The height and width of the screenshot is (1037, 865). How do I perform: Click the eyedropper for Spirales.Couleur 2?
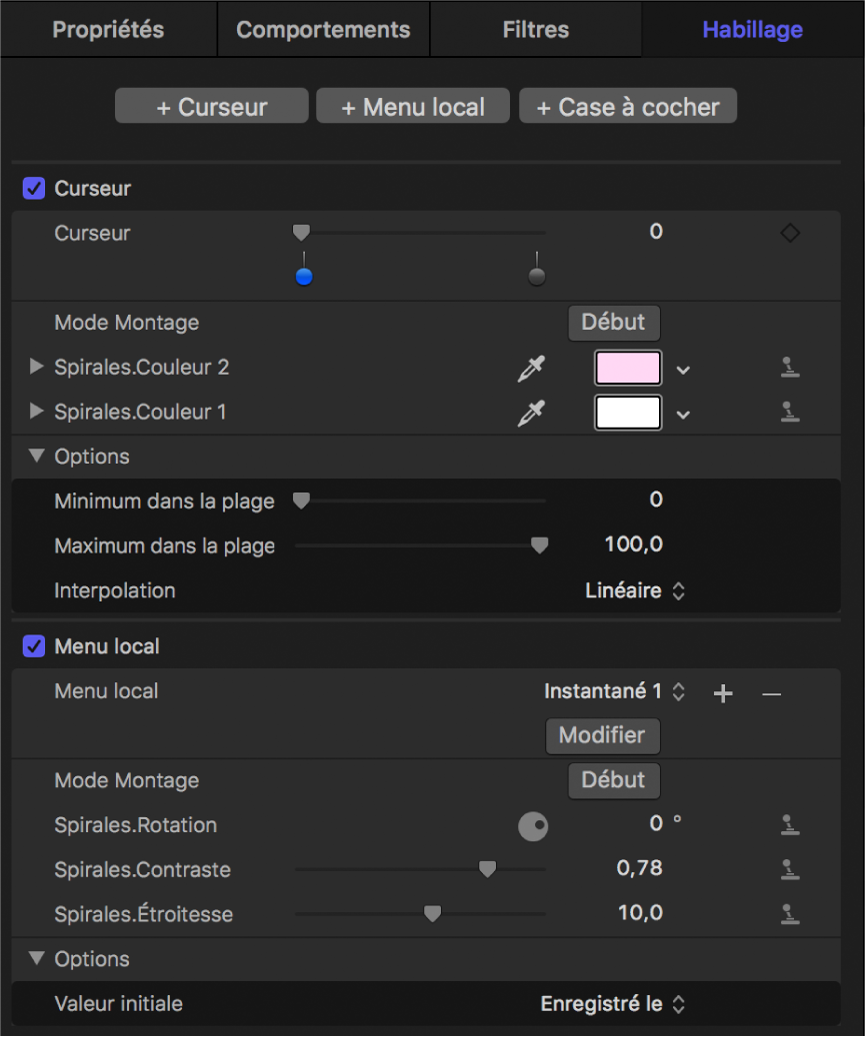click(531, 368)
